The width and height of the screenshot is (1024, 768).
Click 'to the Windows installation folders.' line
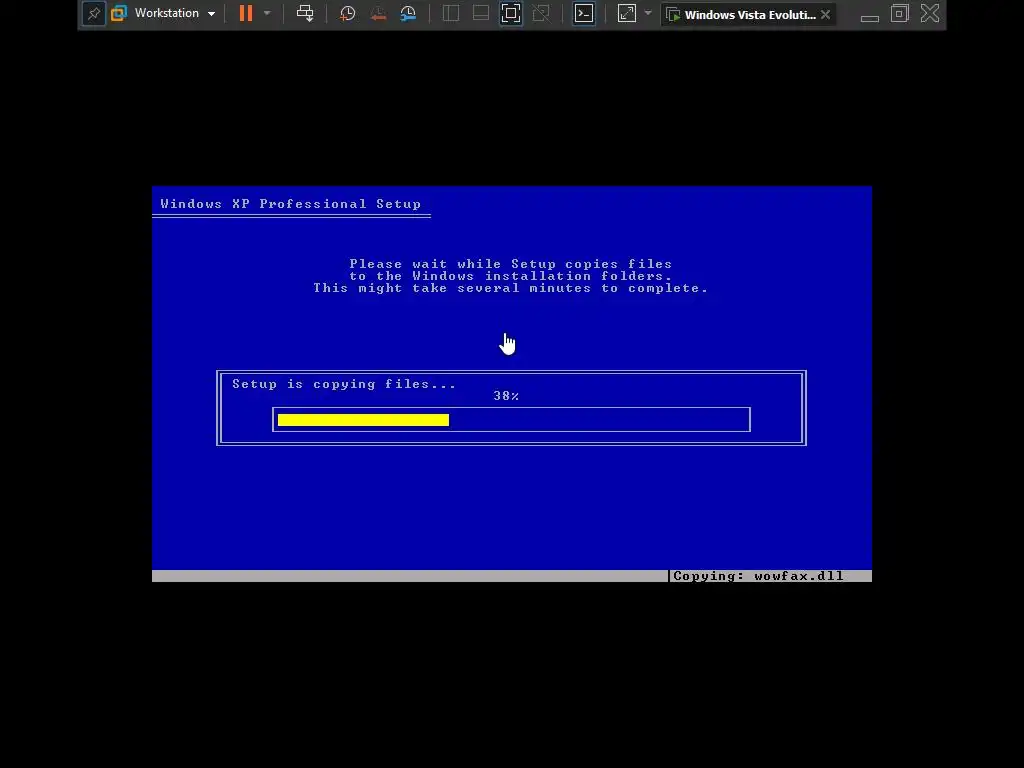(x=511, y=276)
